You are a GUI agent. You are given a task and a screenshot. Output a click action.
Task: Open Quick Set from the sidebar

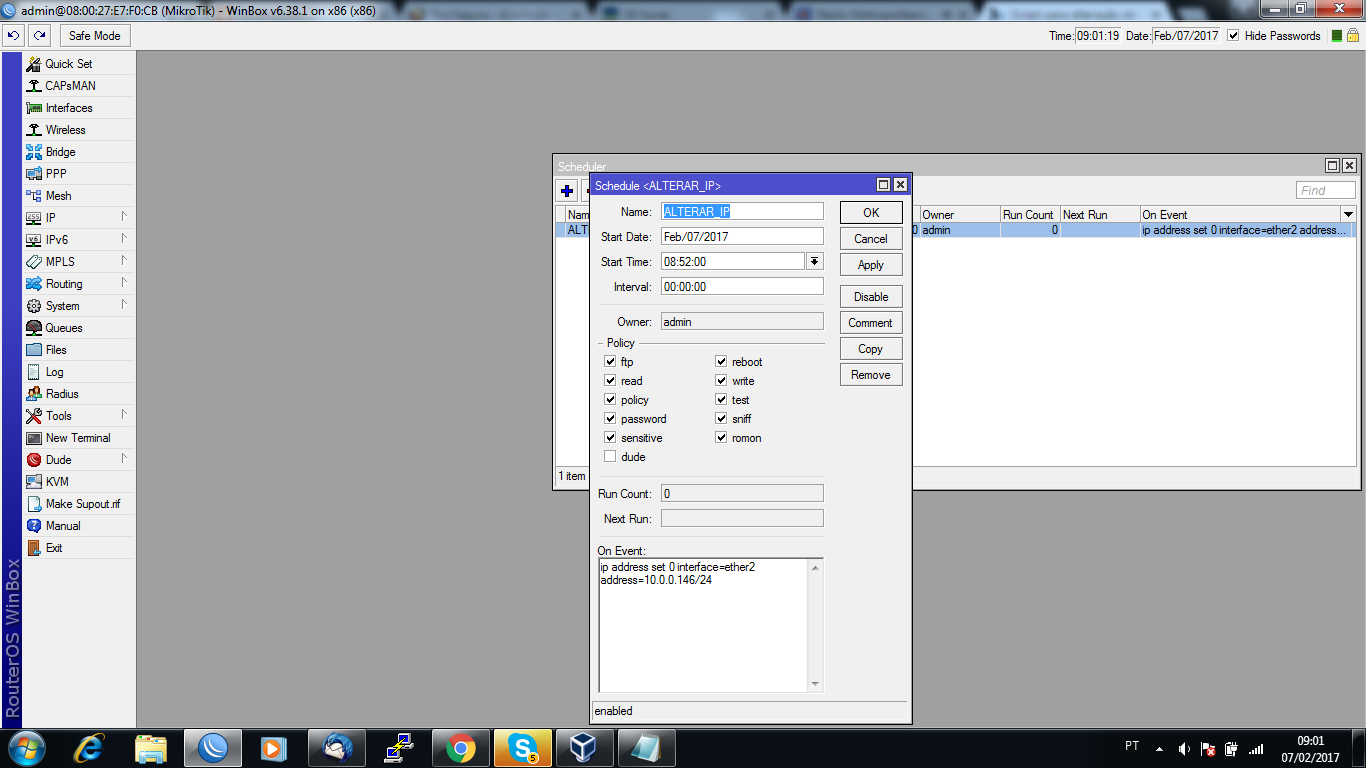click(68, 63)
